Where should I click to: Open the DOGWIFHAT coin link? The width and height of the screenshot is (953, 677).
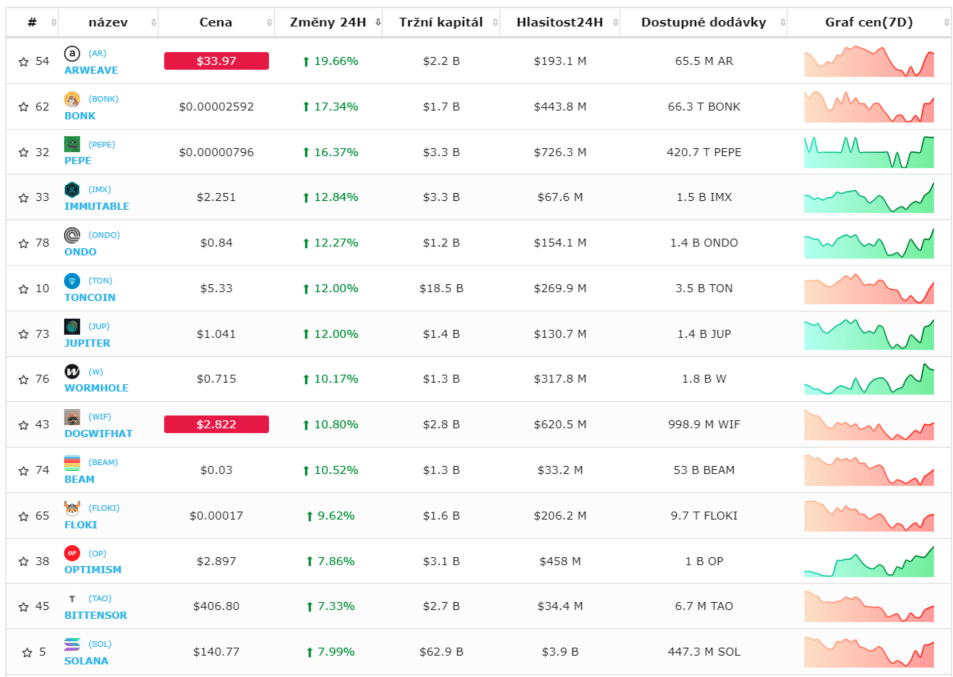(98, 433)
